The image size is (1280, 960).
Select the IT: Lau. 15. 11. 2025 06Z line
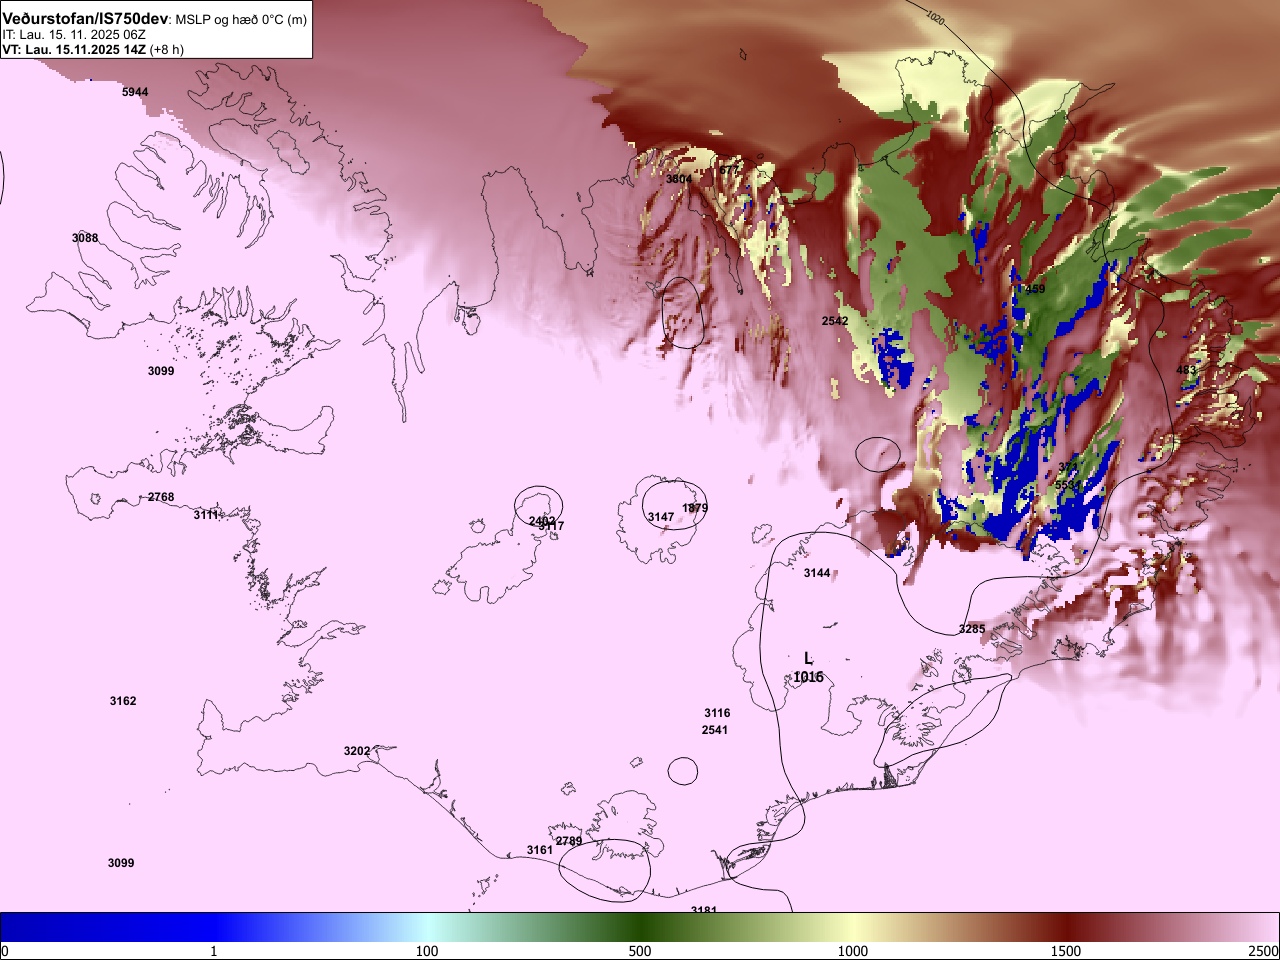click(x=74, y=34)
